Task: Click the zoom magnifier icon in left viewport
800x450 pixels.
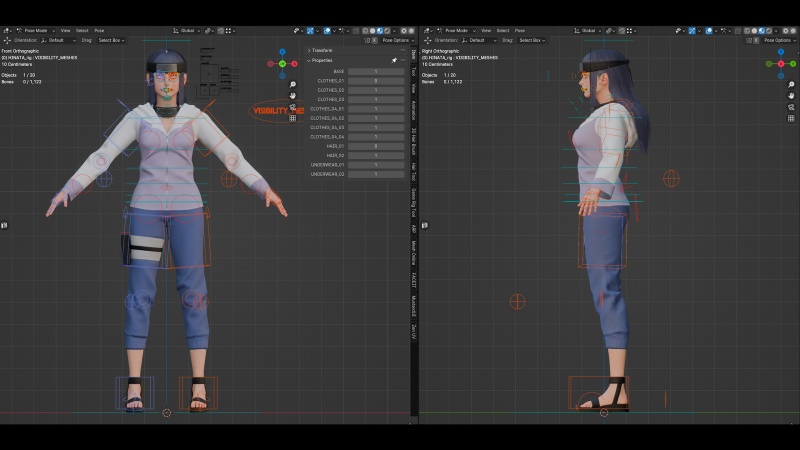Action: 292,85
